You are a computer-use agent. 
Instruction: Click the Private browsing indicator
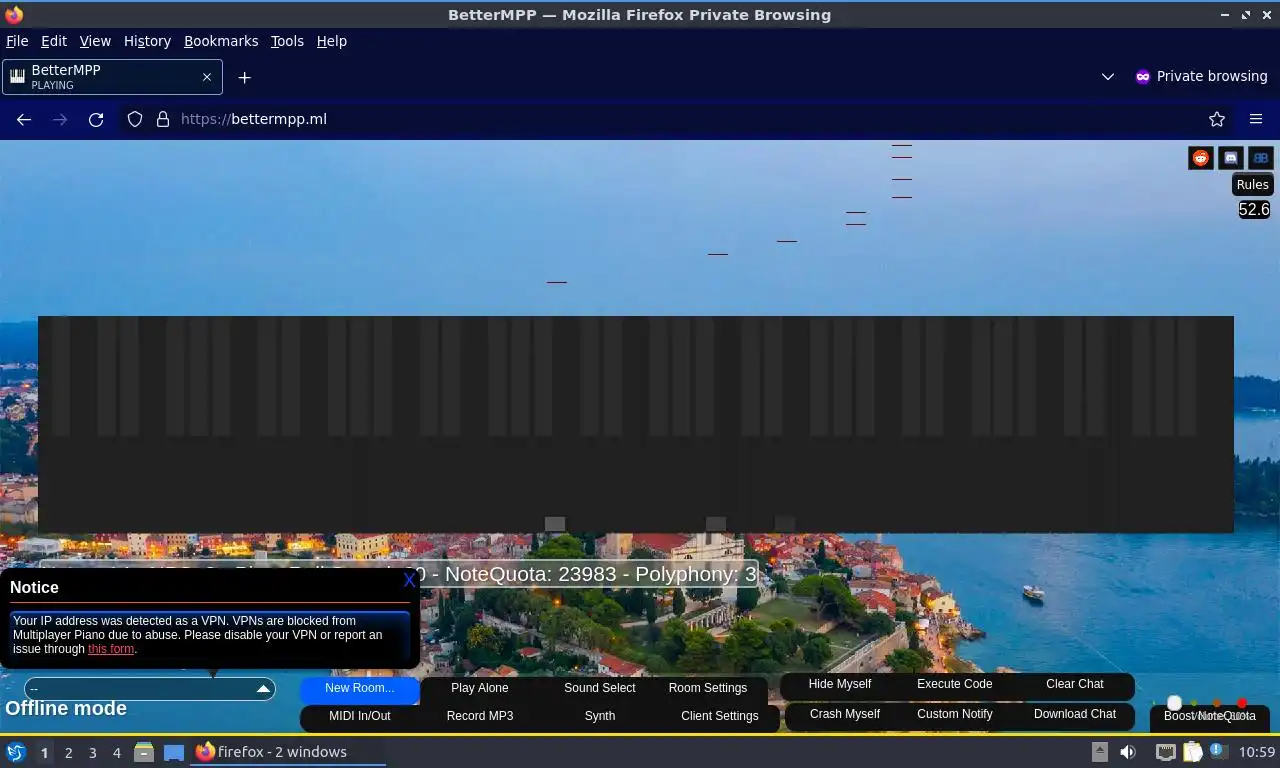(x=1201, y=77)
